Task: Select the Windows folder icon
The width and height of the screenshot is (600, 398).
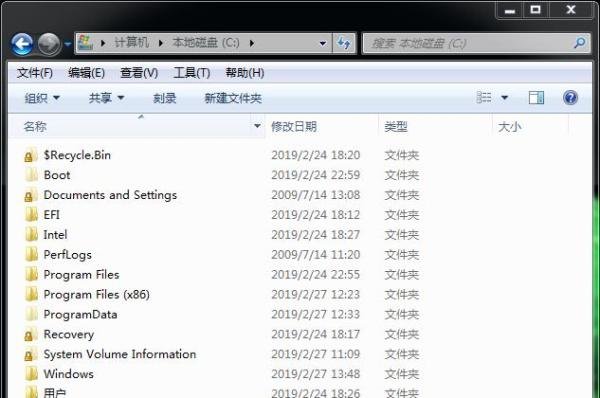Action: (x=31, y=374)
